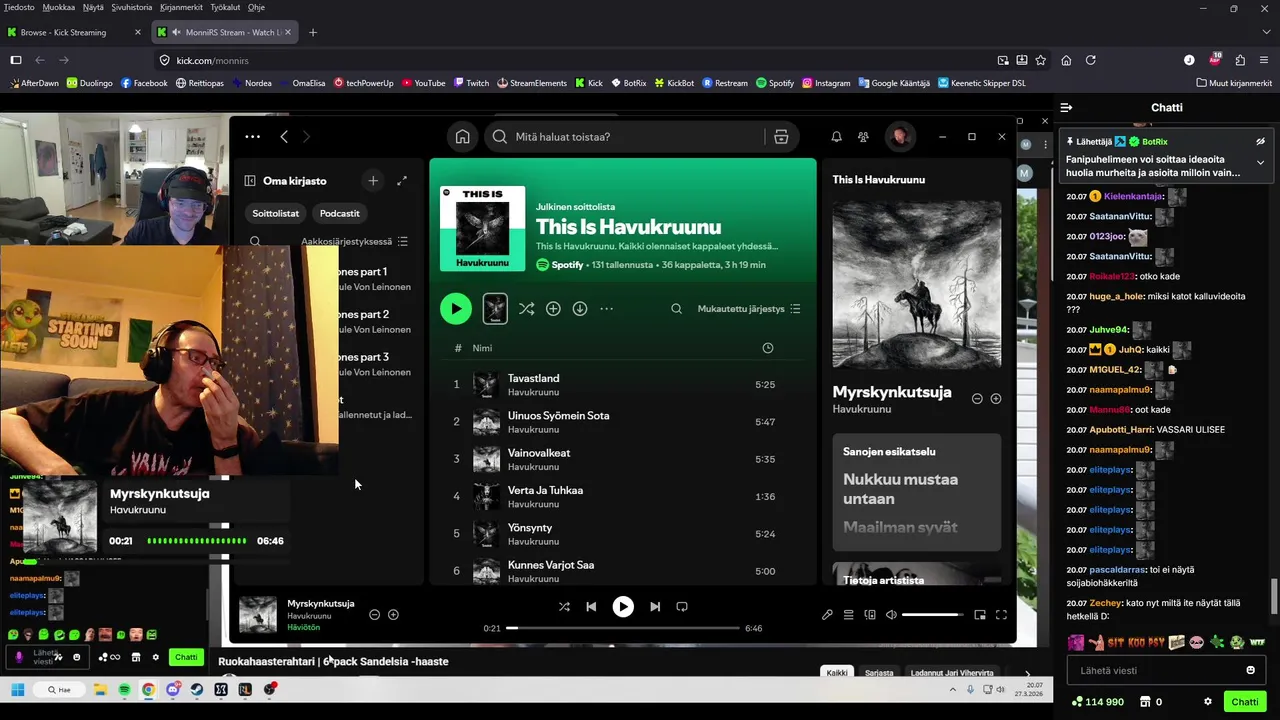Reload the Kick page
1280x720 pixels.
(x=1091, y=60)
